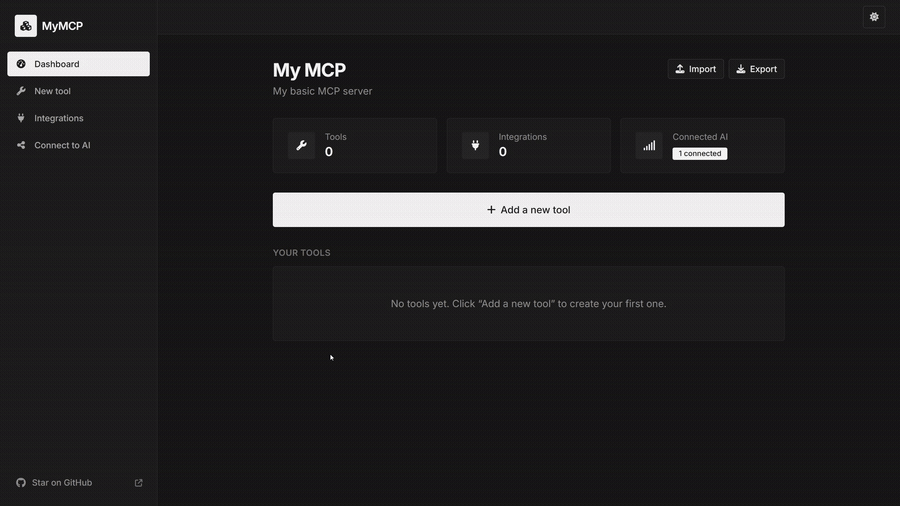Click the Star on GitHub link
Image resolution: width=900 pixels, height=506 pixels.
click(x=61, y=482)
